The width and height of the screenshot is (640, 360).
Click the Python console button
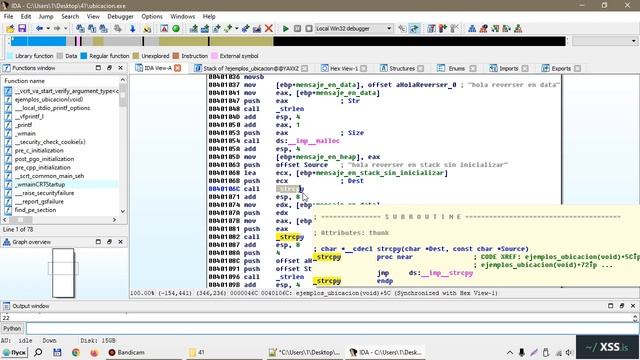[x=12, y=328]
